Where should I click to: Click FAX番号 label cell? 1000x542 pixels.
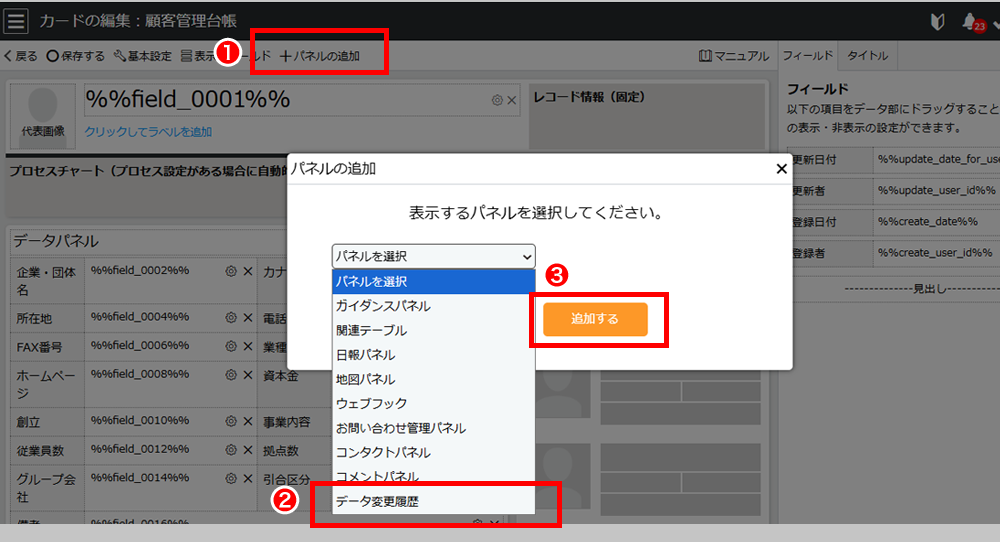coord(47,348)
